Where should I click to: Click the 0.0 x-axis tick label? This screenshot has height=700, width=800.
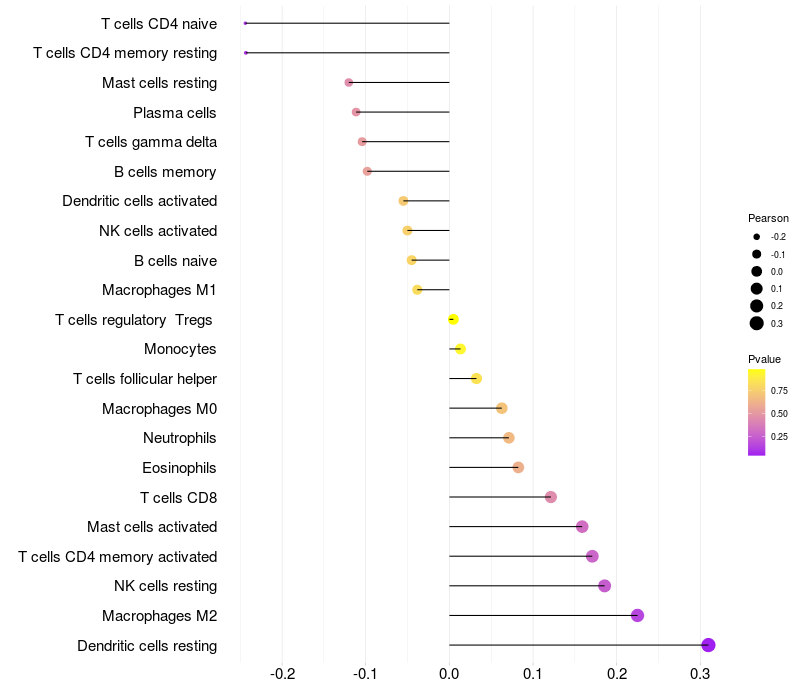449,674
